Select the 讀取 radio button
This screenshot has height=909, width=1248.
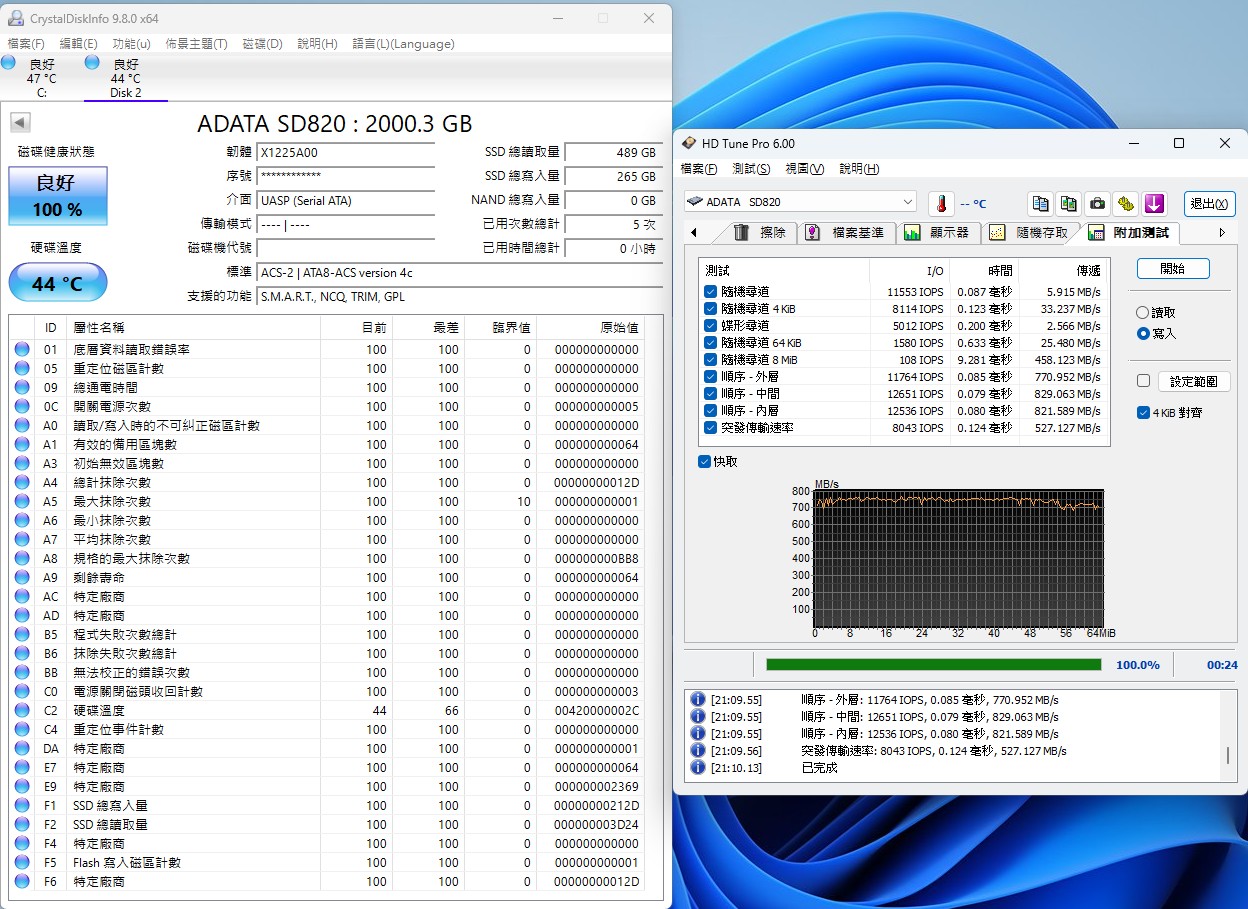pos(1143,313)
